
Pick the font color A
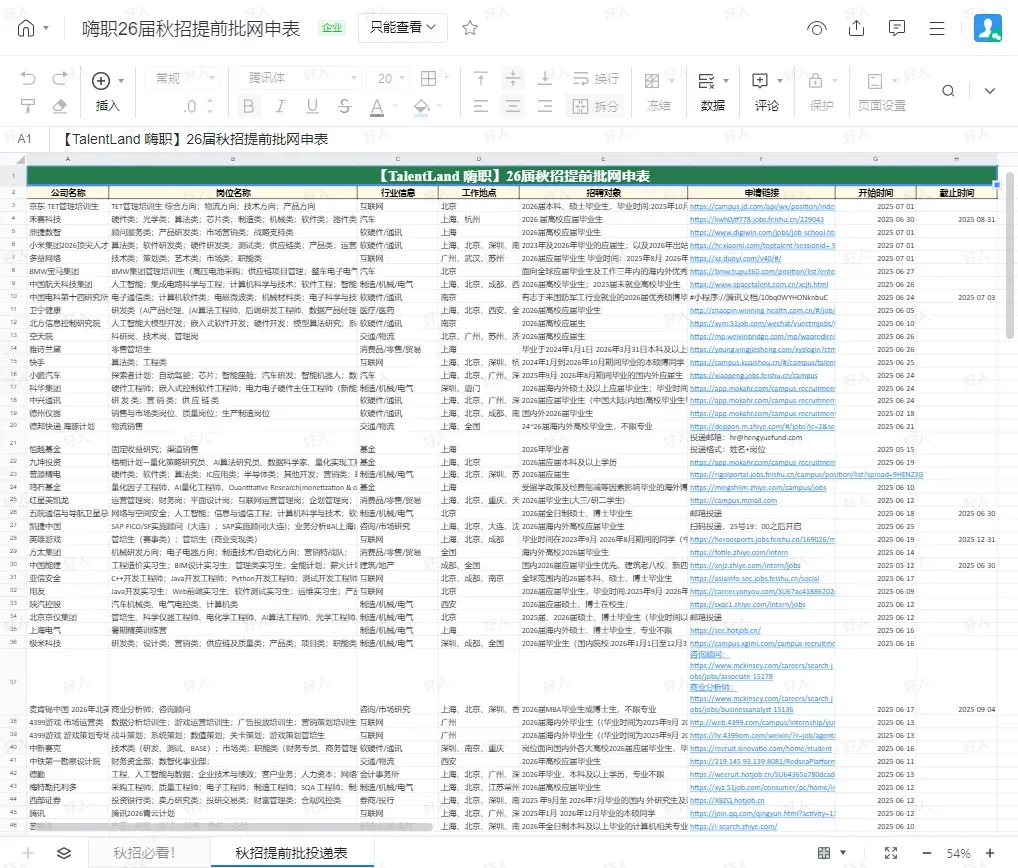click(377, 106)
